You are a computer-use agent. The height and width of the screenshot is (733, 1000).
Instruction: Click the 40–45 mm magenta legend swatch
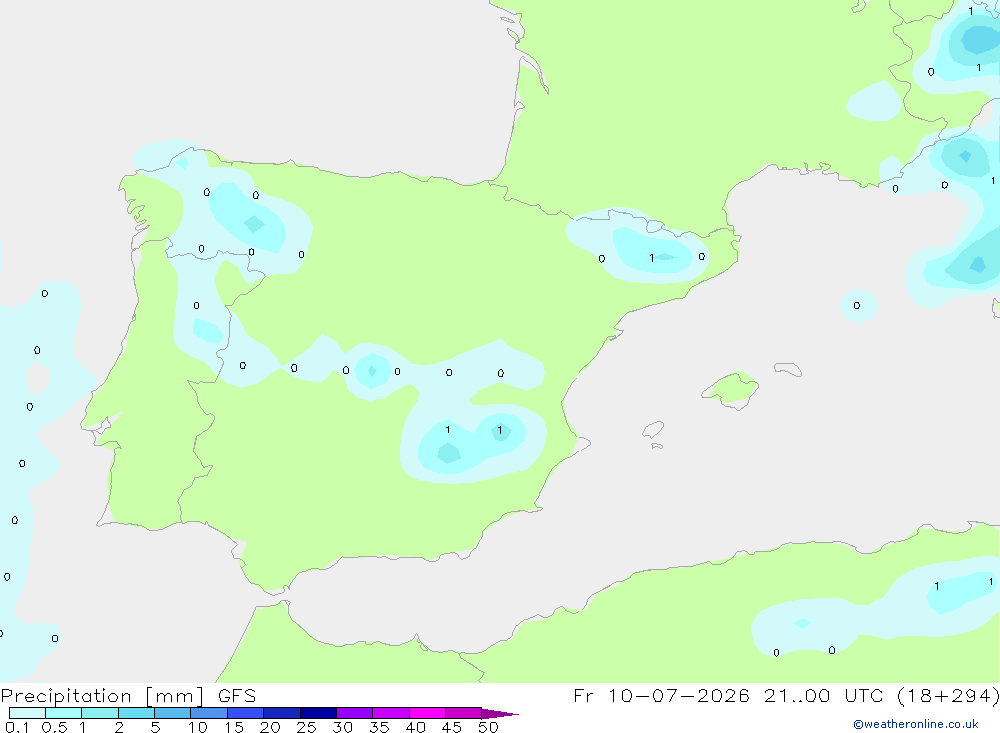click(x=427, y=713)
